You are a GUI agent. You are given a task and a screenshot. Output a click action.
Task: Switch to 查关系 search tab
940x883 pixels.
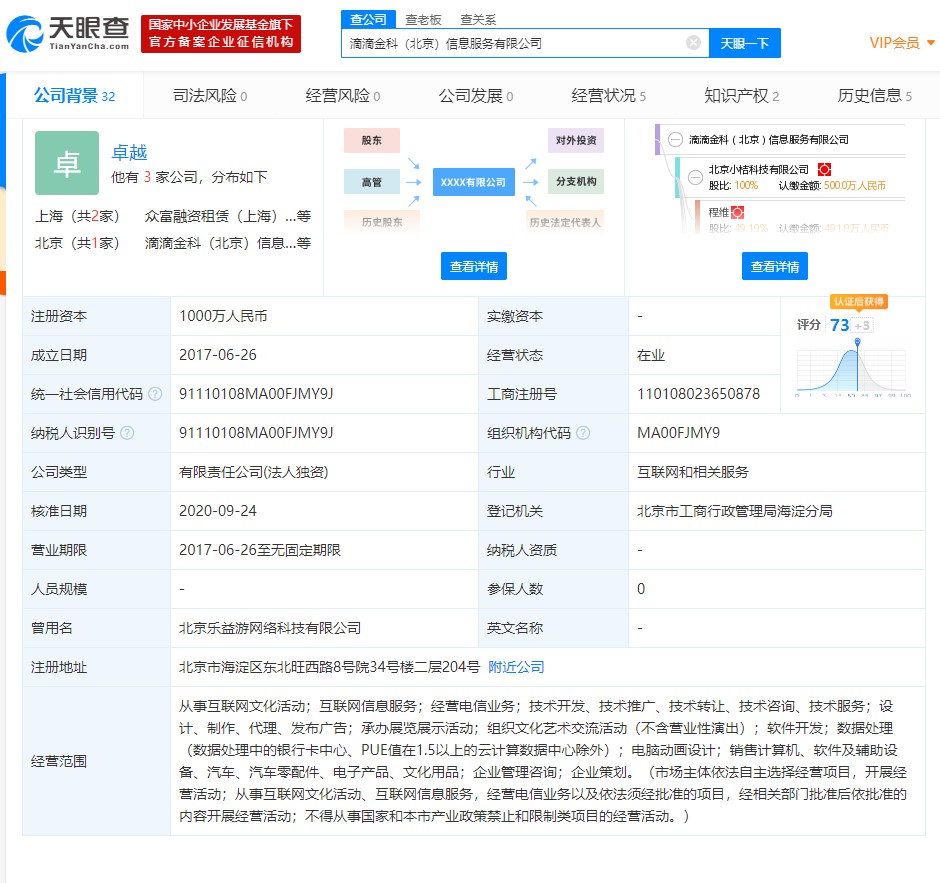(478, 20)
